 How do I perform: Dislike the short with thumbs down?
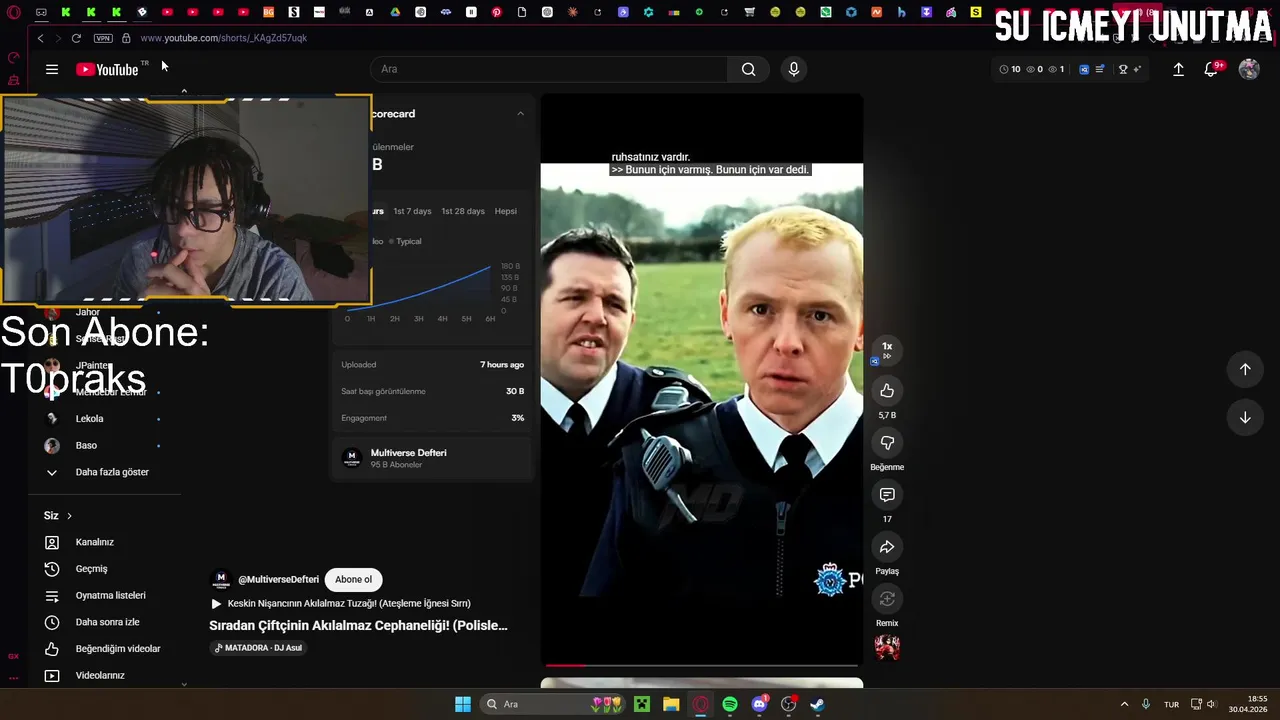click(x=887, y=443)
